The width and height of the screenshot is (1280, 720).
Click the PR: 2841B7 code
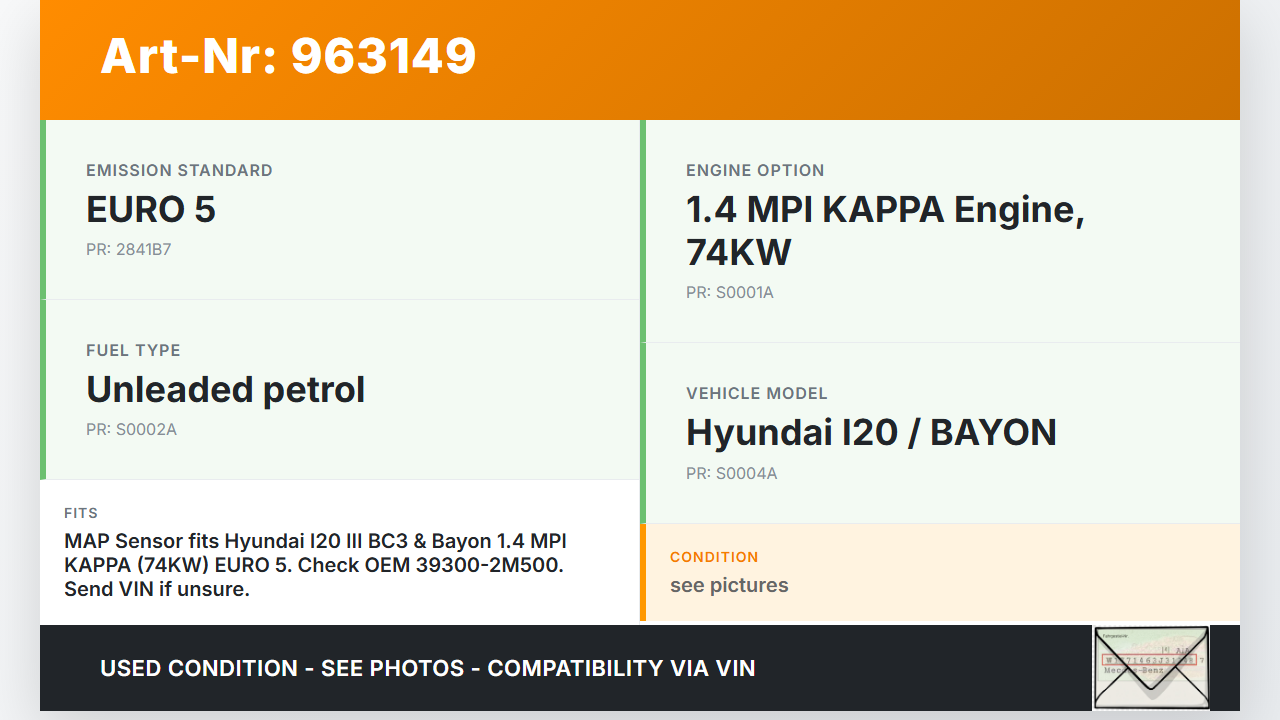[x=128, y=249]
